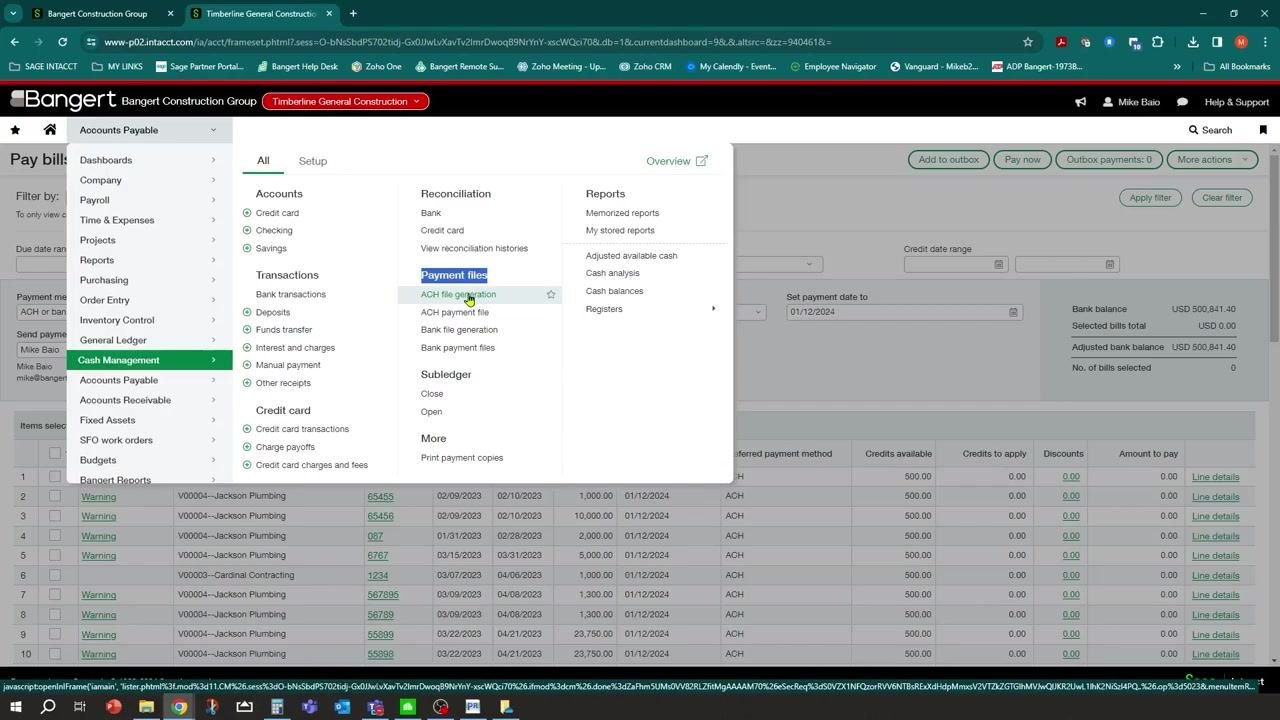The height and width of the screenshot is (720, 1280).
Task: Check the box for row 3
Action: click(55, 516)
